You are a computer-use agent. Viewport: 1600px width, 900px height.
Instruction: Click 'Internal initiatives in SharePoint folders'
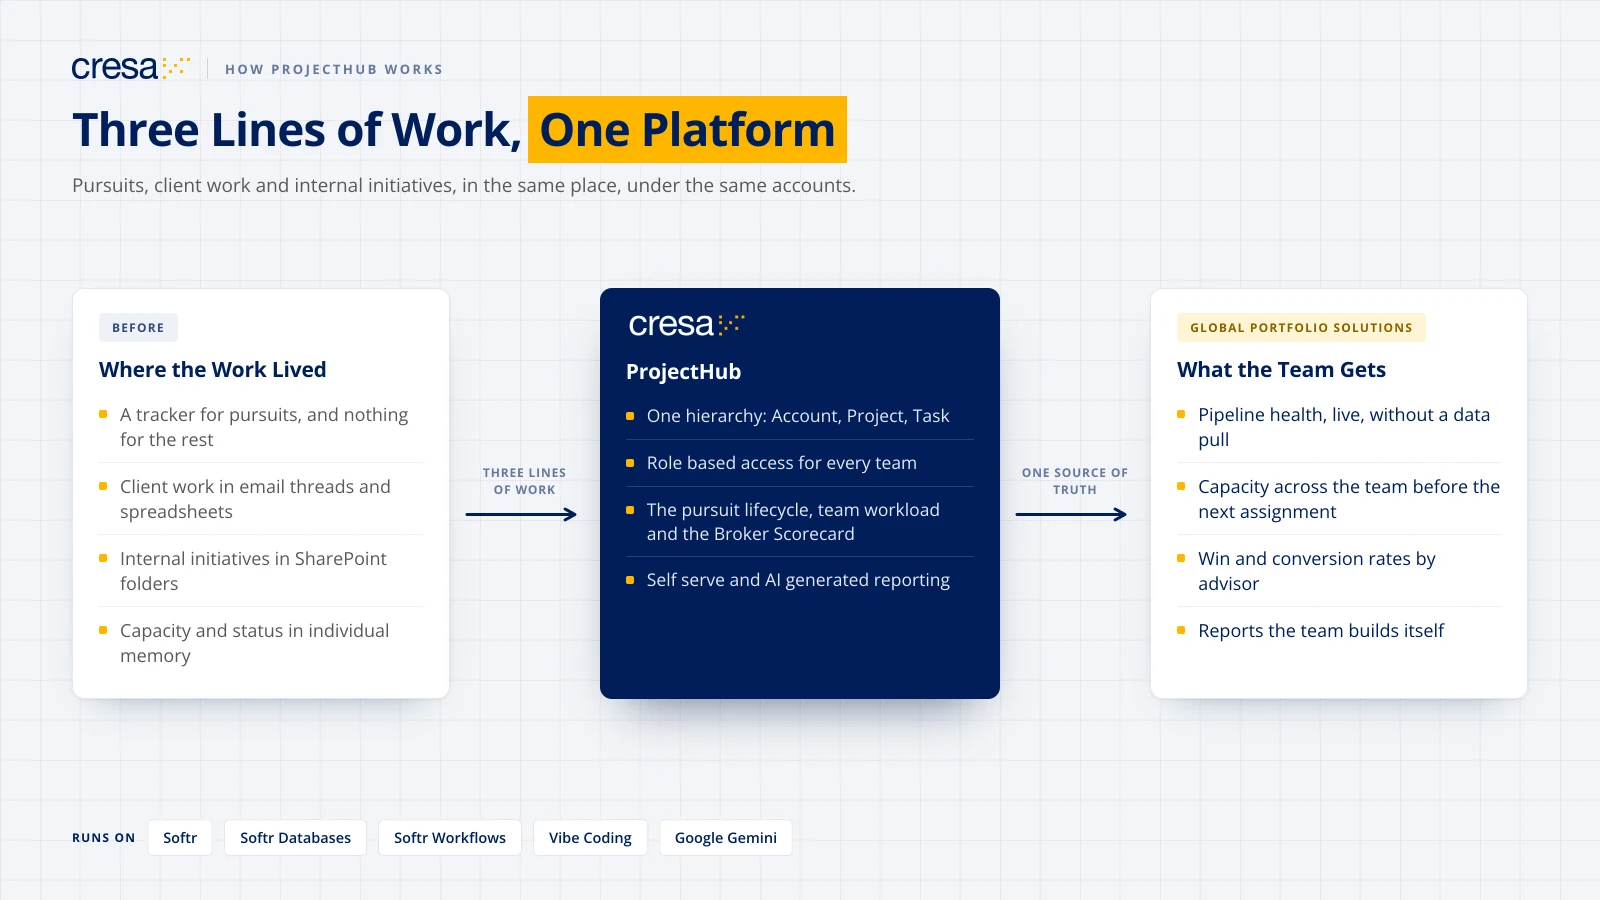pyautogui.click(x=253, y=571)
